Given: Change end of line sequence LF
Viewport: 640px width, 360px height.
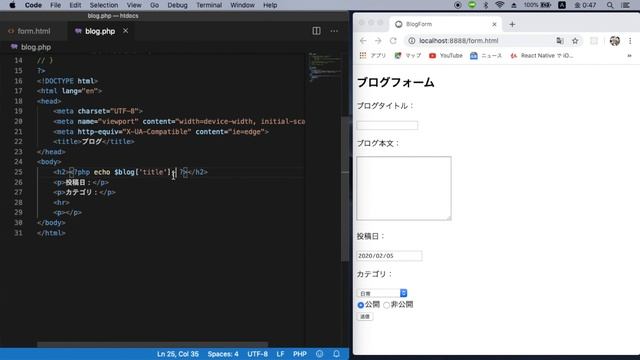Looking at the screenshot, I should (280, 354).
